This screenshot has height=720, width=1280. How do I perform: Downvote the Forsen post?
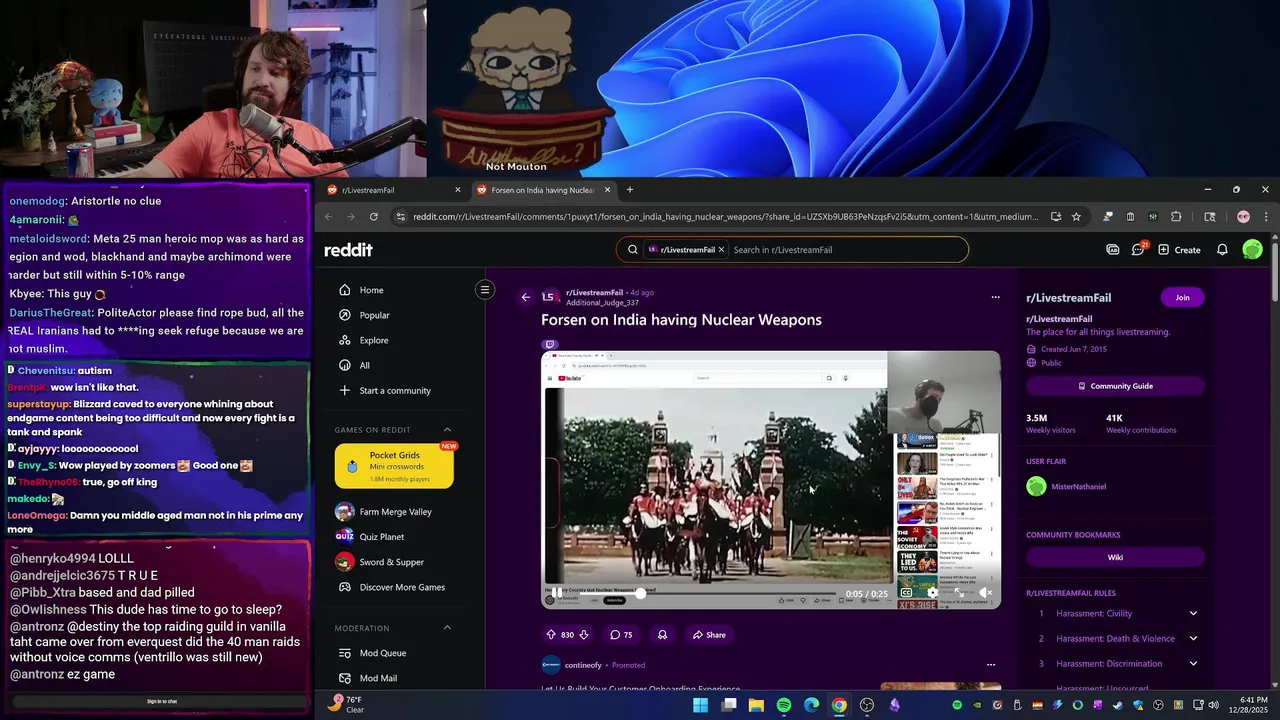[x=584, y=635]
